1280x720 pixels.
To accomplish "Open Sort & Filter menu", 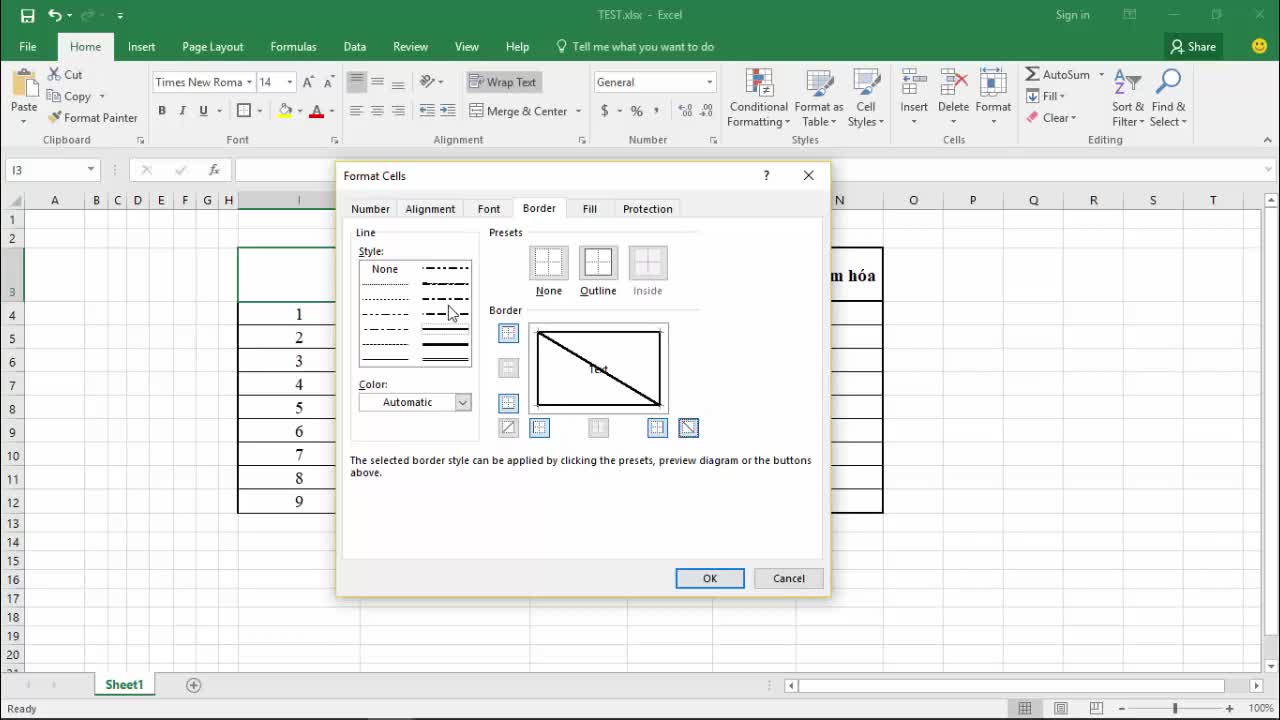I will click(1128, 98).
